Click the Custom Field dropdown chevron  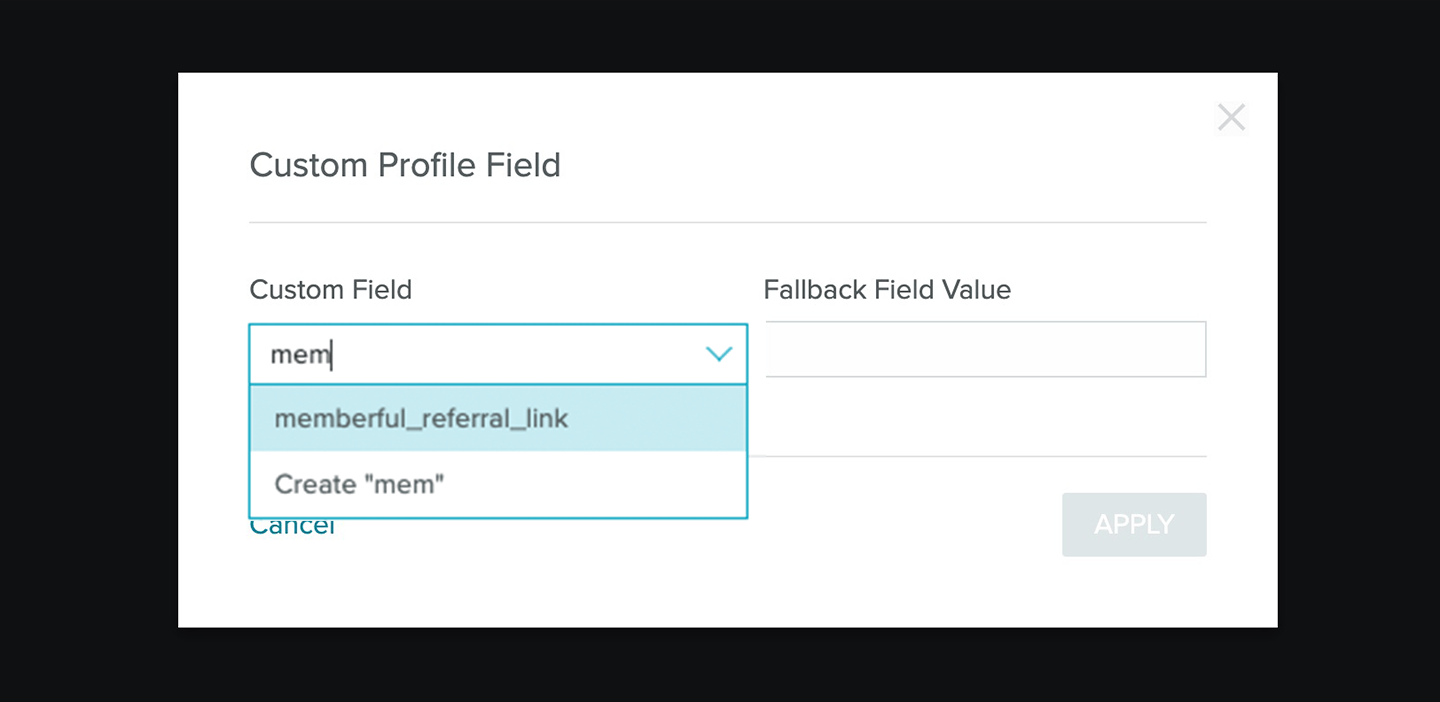click(719, 354)
